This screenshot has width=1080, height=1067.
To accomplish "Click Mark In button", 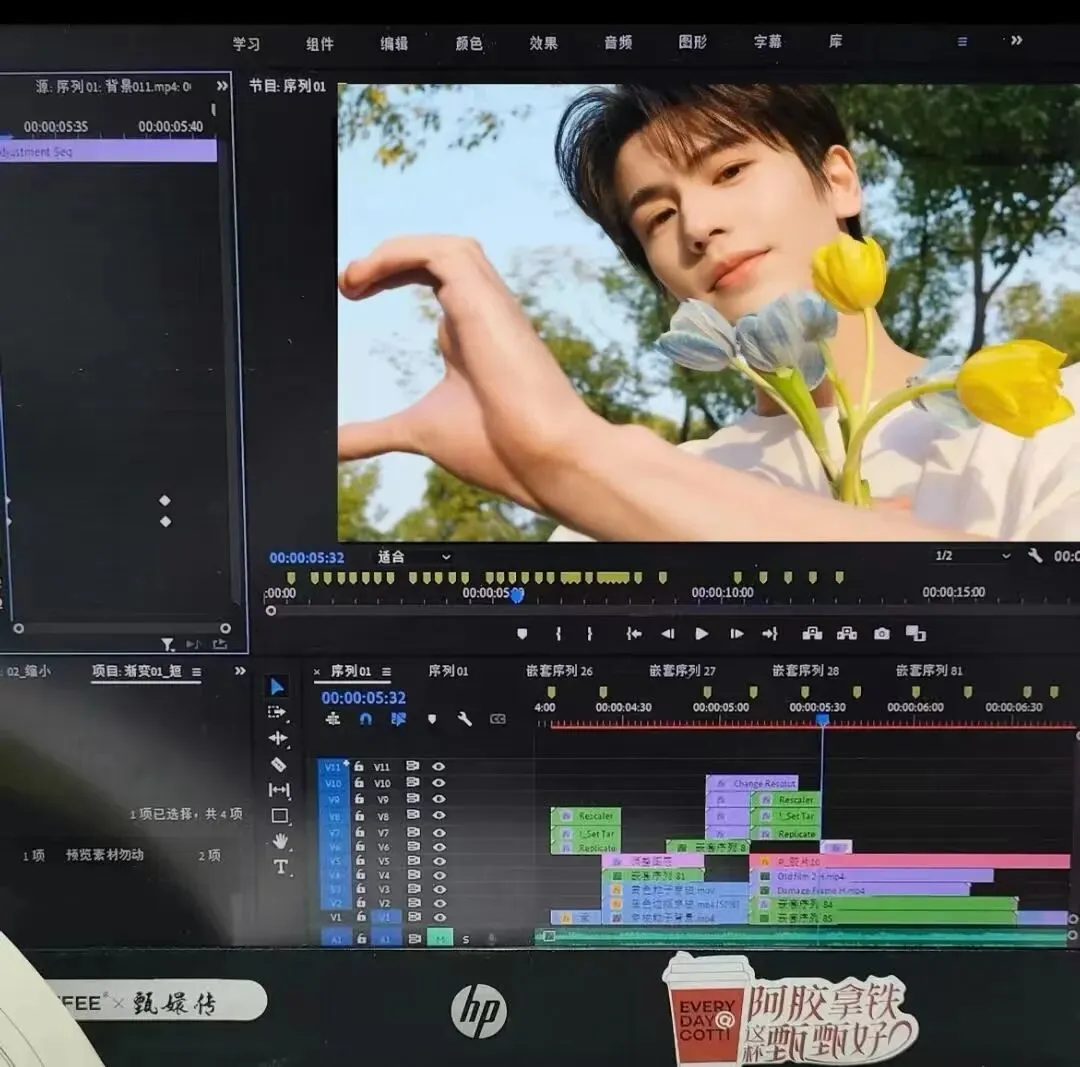I will (x=559, y=634).
